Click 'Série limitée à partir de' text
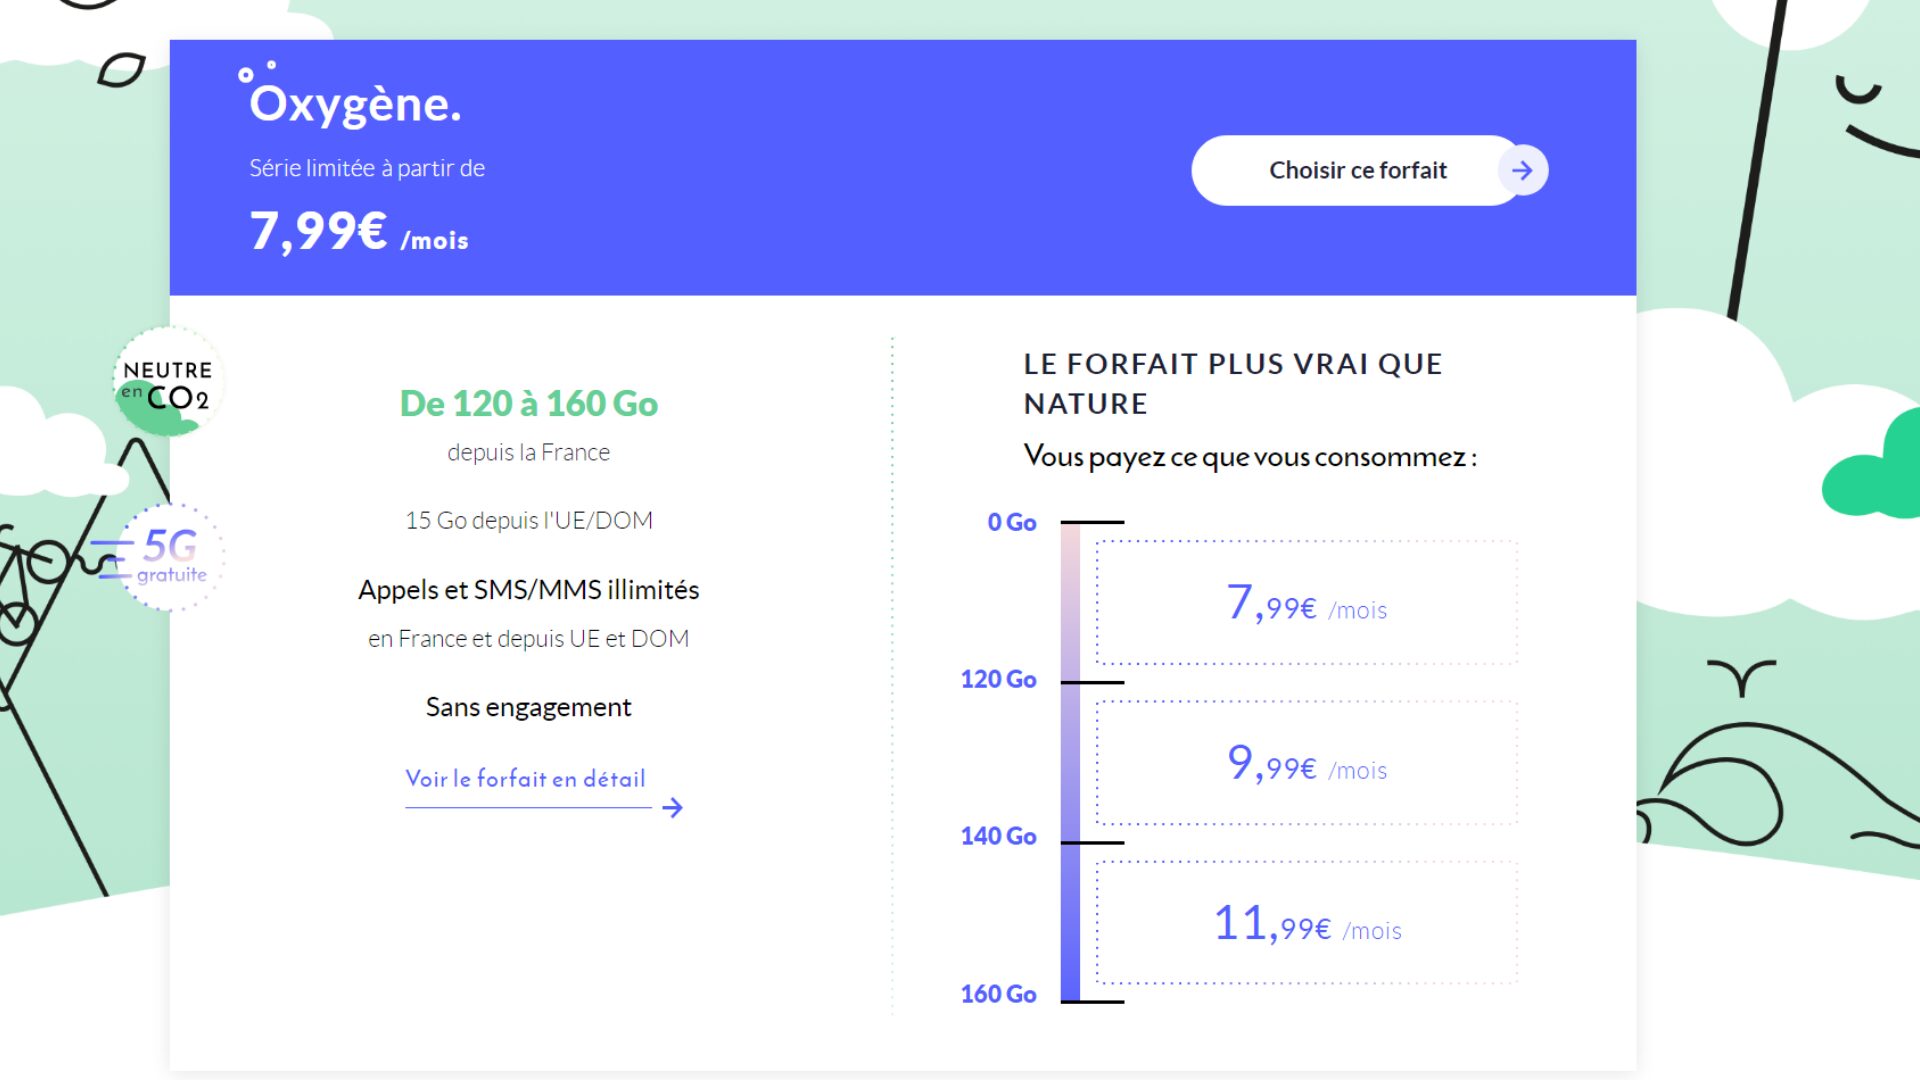 click(x=367, y=168)
